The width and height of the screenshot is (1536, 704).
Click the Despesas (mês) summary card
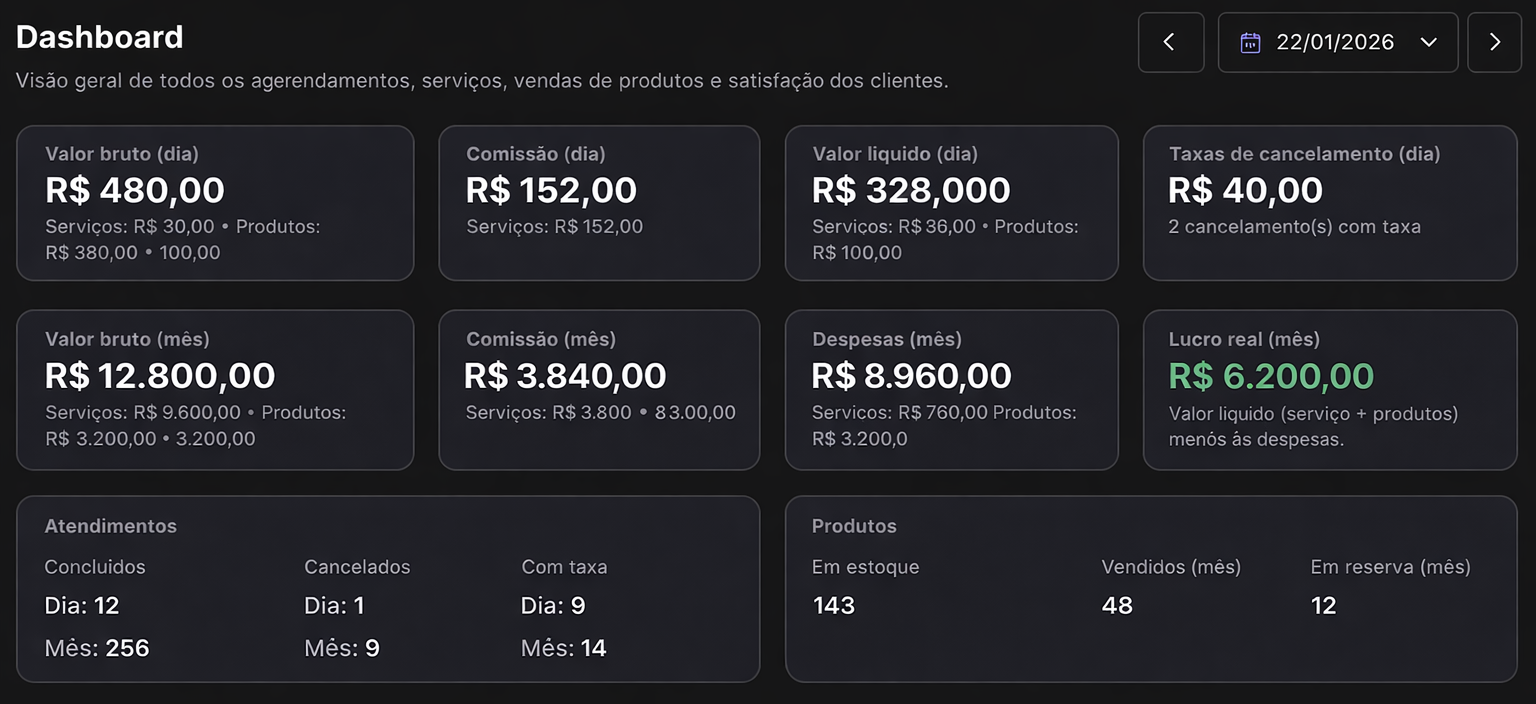[x=951, y=389]
